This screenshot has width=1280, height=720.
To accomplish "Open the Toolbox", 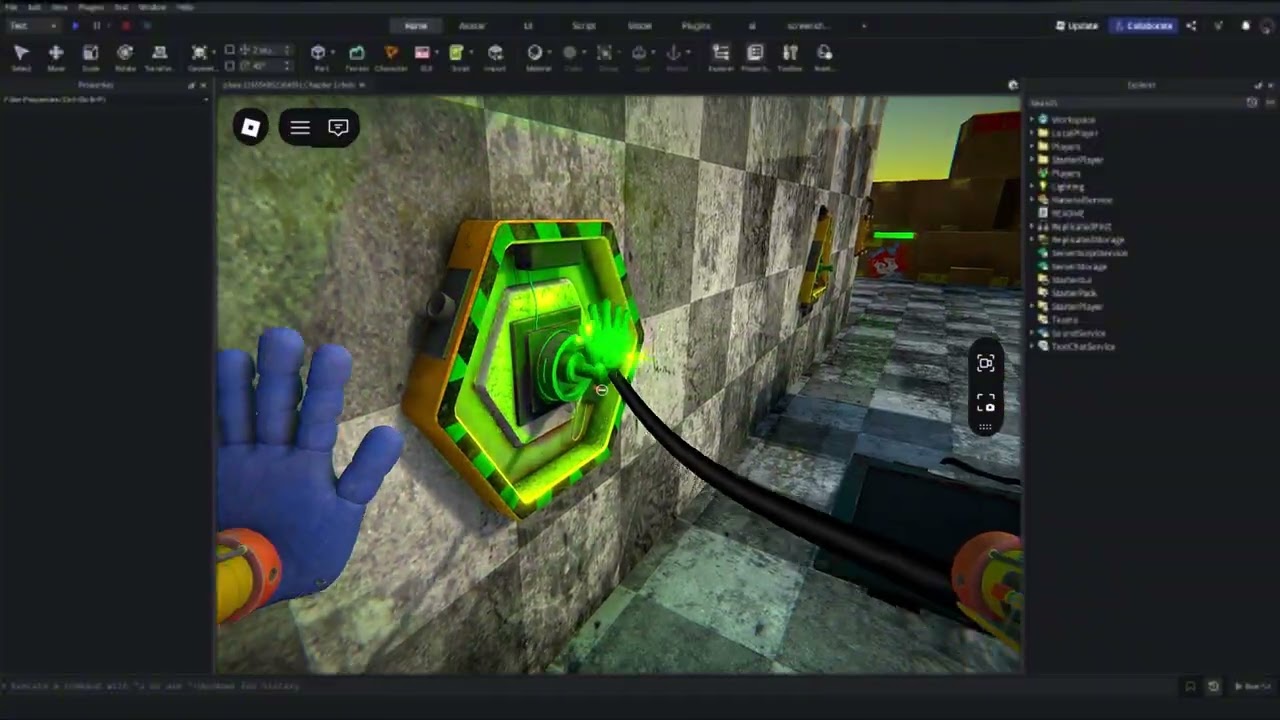I will (x=790, y=57).
